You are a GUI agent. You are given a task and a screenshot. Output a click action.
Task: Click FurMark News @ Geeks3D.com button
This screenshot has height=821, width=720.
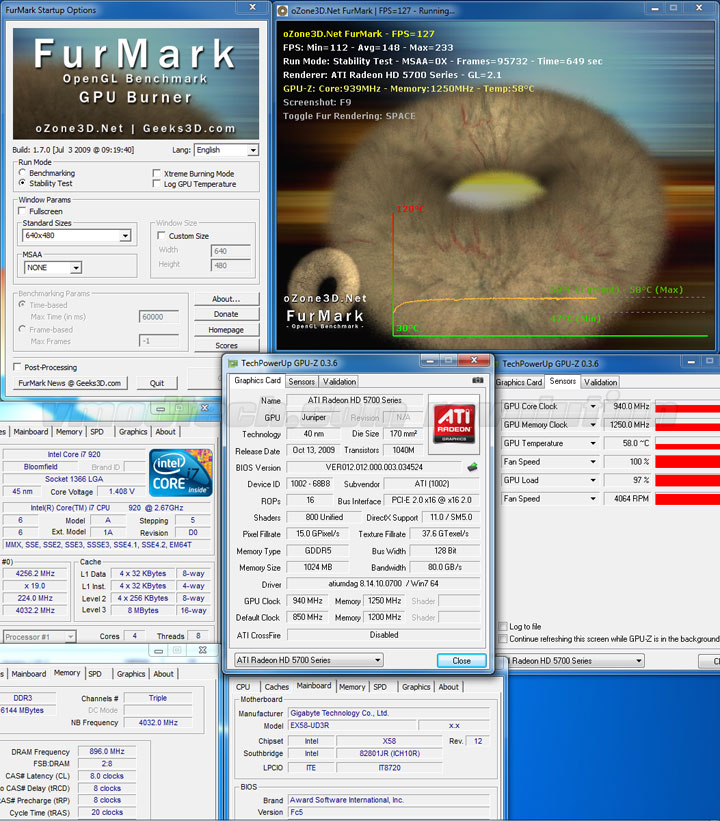(x=70, y=383)
